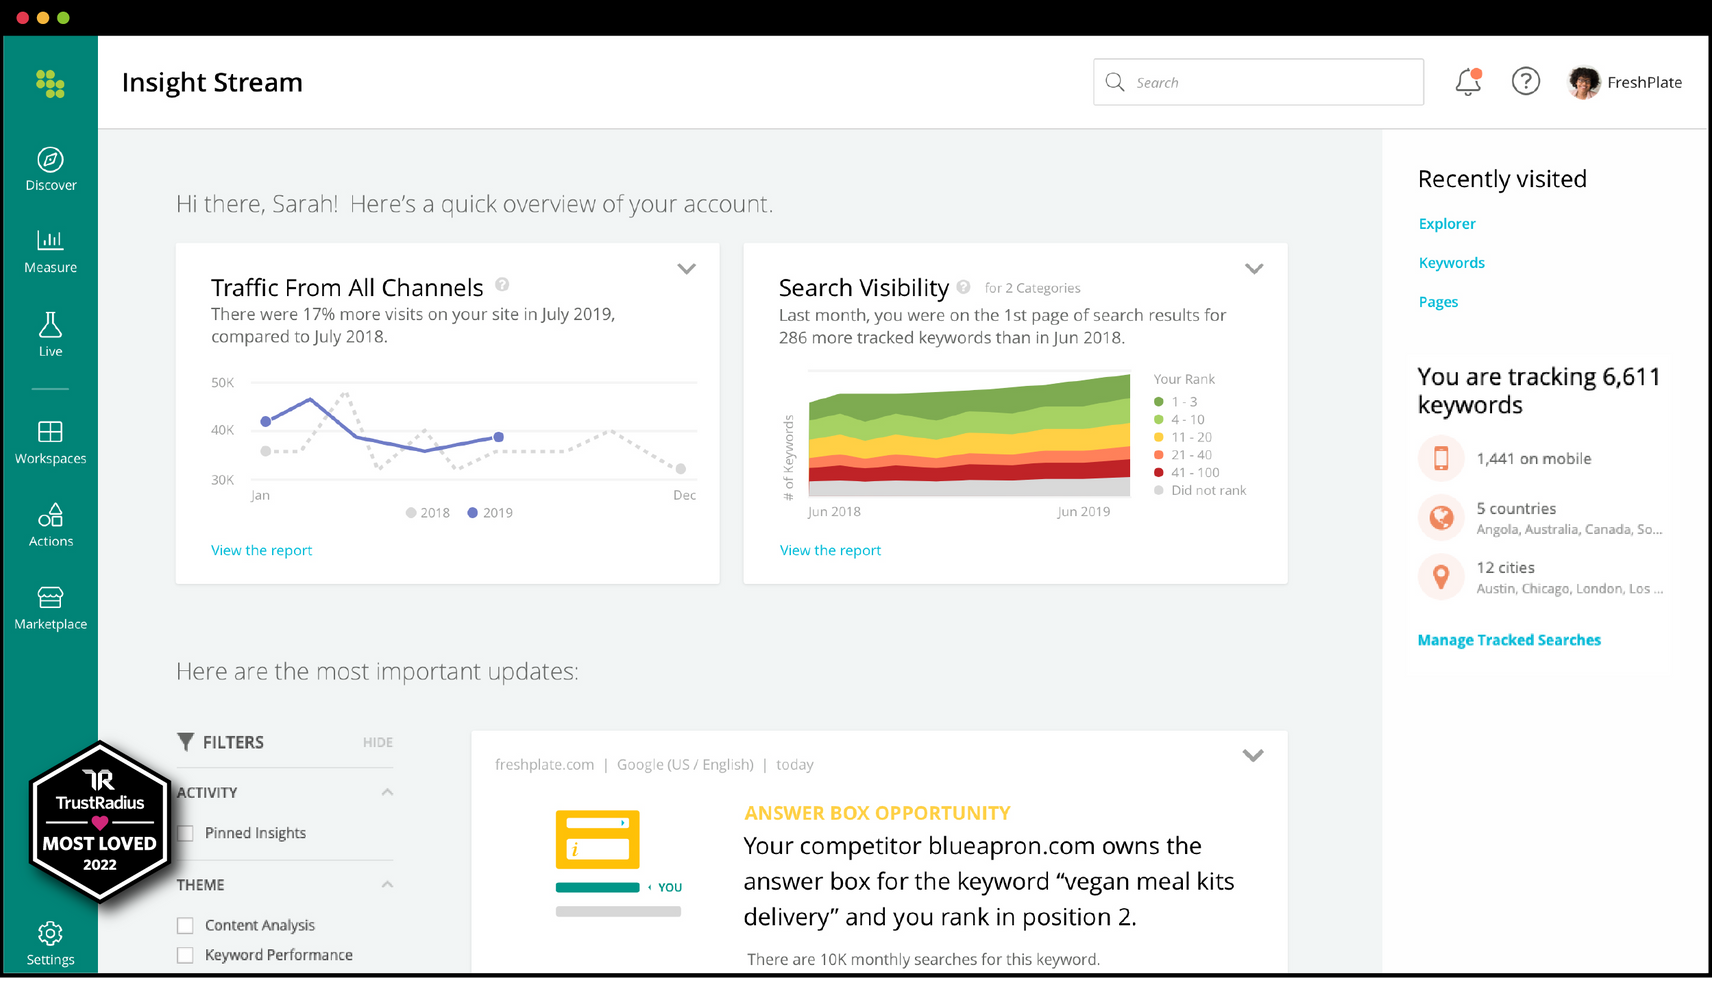This screenshot has height=1000, width=1712.
Task: Click the '12 cities' text
Action: (x=1505, y=567)
